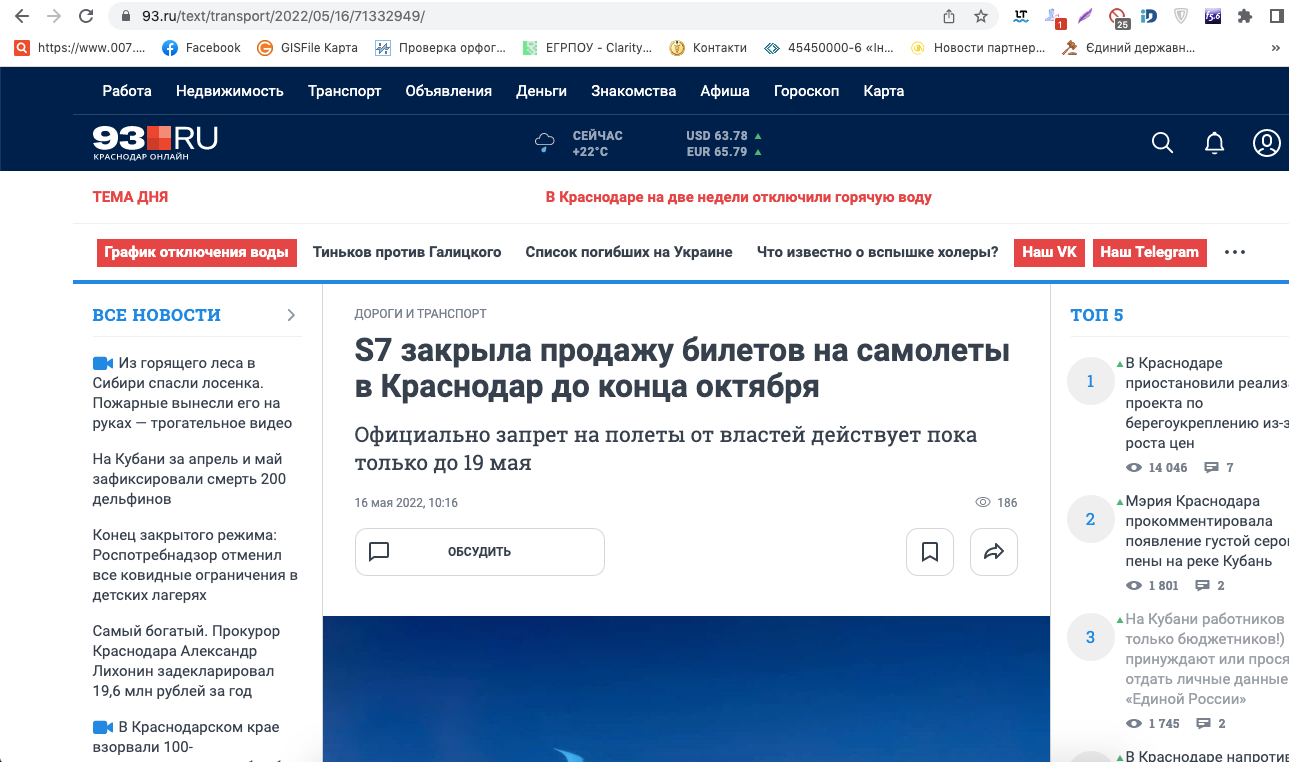Viewport: 1289px width, 762px height.
Task: Show hidden bookmarks via the double chevron
Action: coord(1275,47)
